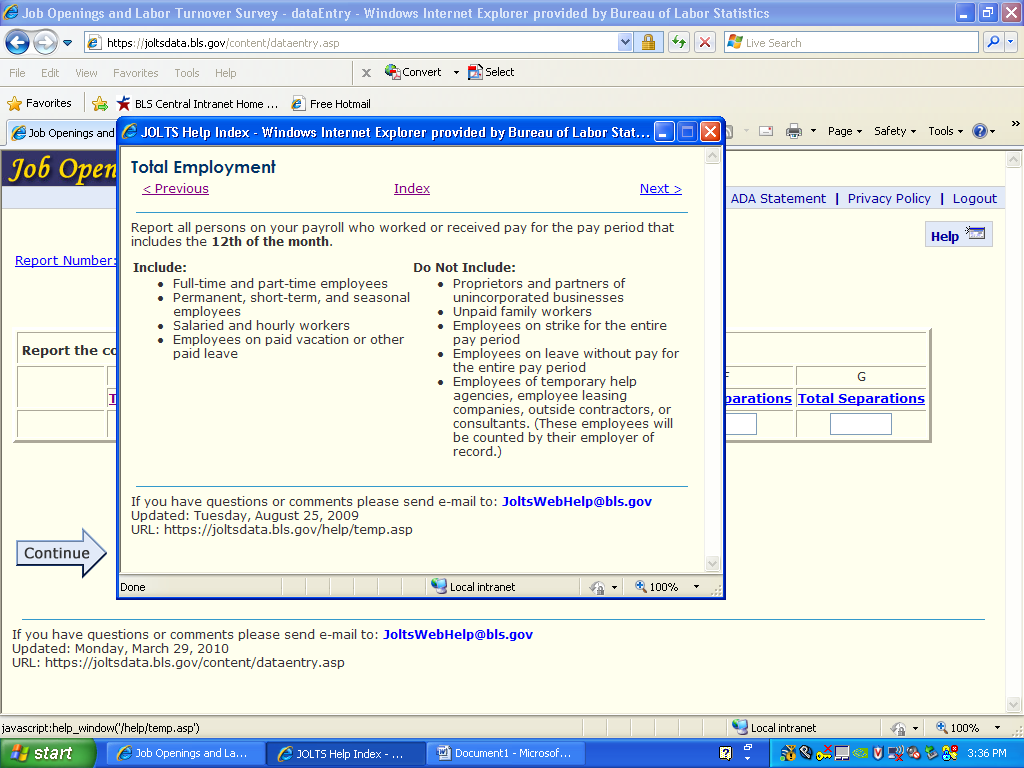The width and height of the screenshot is (1024, 768).
Task: Open the Favorites menu in menu bar
Action: [x=135, y=73]
